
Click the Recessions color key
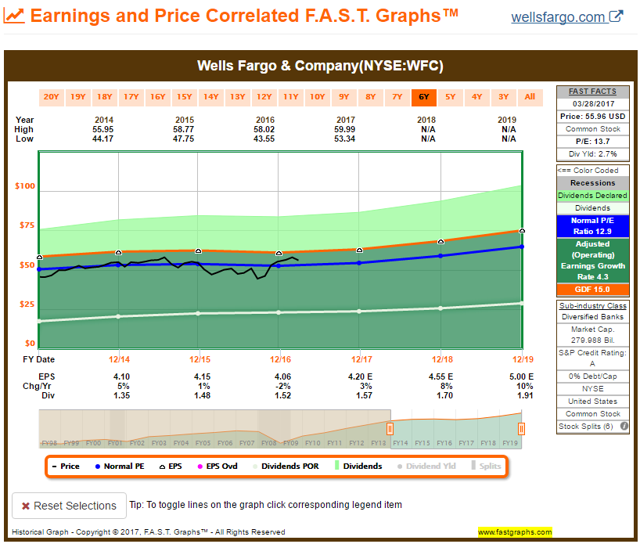[593, 183]
